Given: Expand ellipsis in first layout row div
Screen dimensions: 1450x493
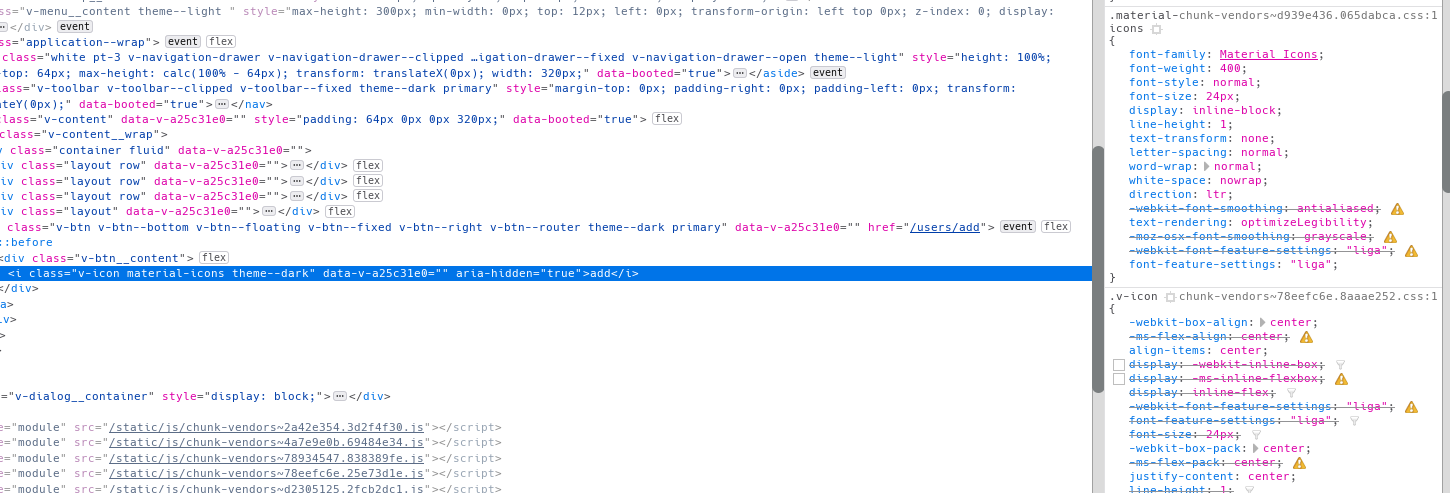Looking at the screenshot, I should point(297,166).
